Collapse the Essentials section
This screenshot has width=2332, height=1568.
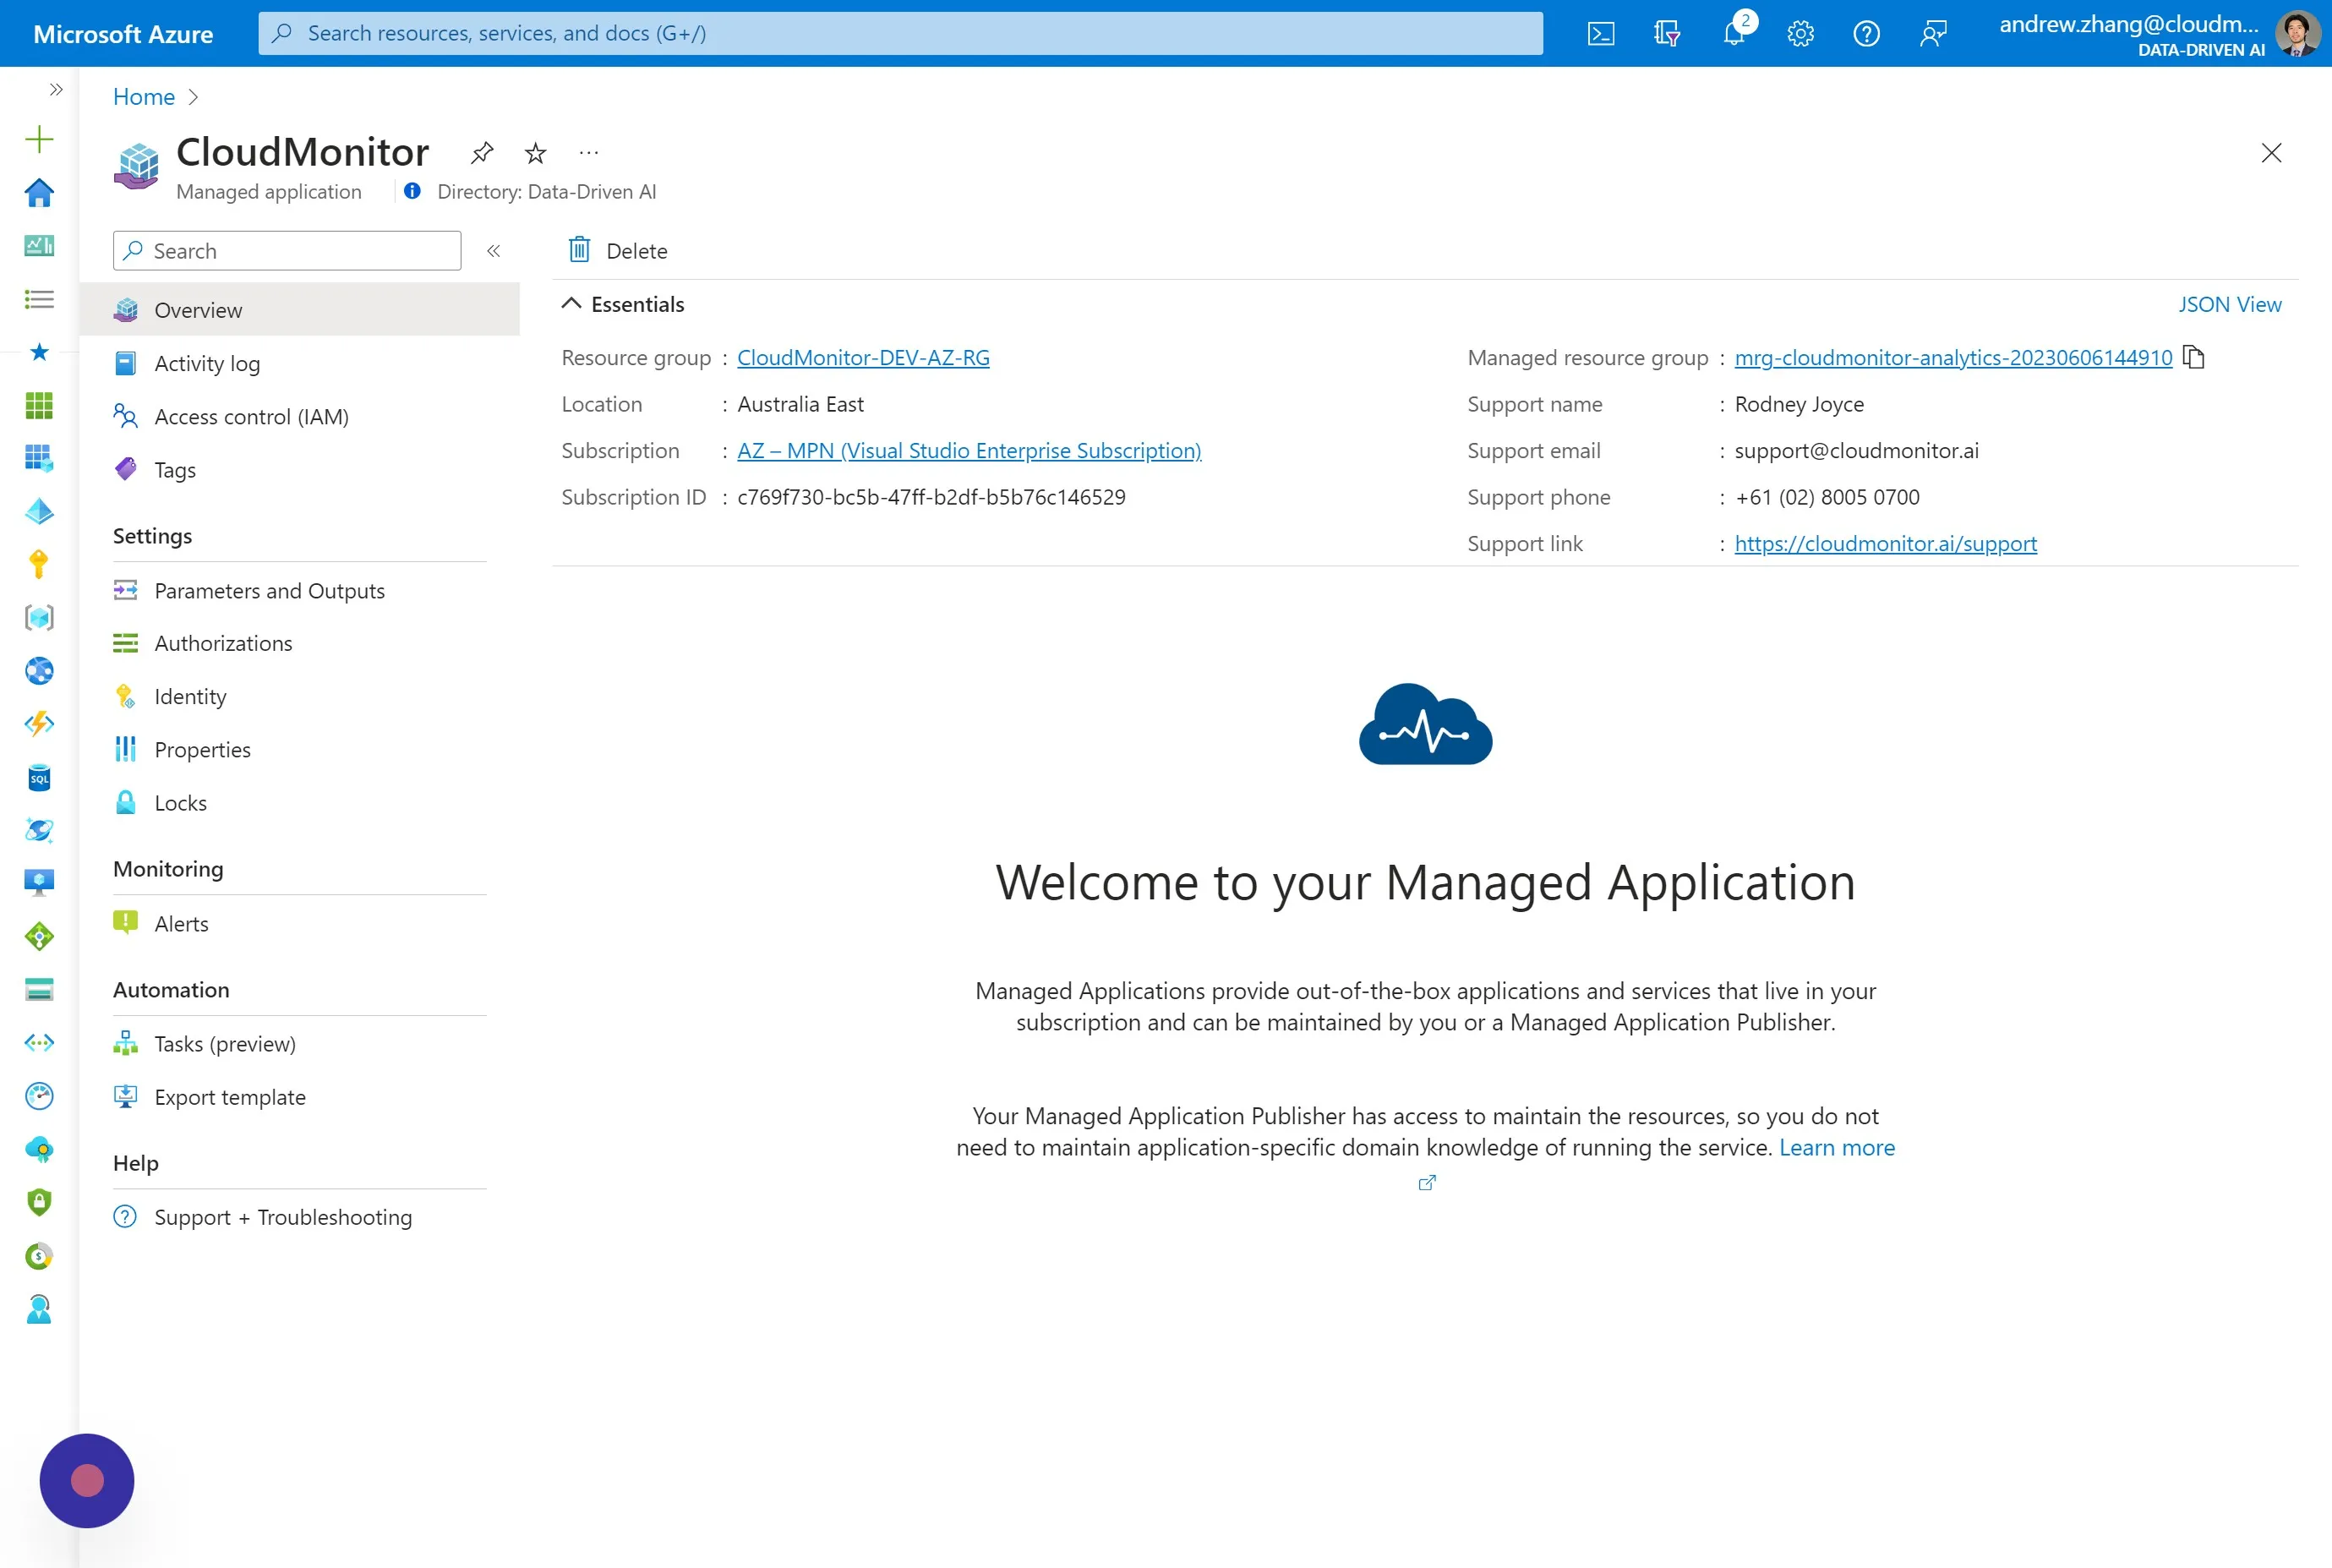click(571, 303)
